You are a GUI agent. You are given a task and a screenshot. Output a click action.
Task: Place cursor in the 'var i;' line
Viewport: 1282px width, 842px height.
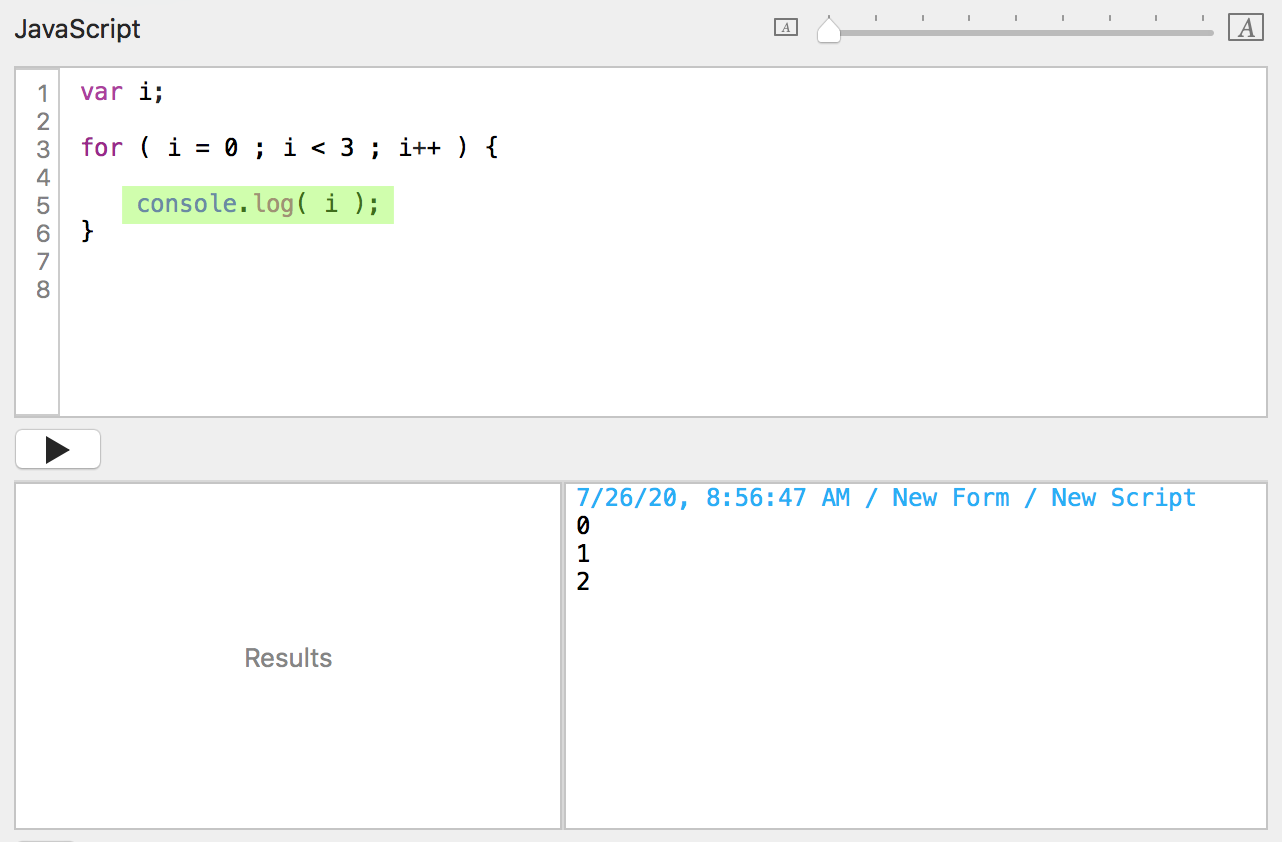pyautogui.click(x=121, y=92)
